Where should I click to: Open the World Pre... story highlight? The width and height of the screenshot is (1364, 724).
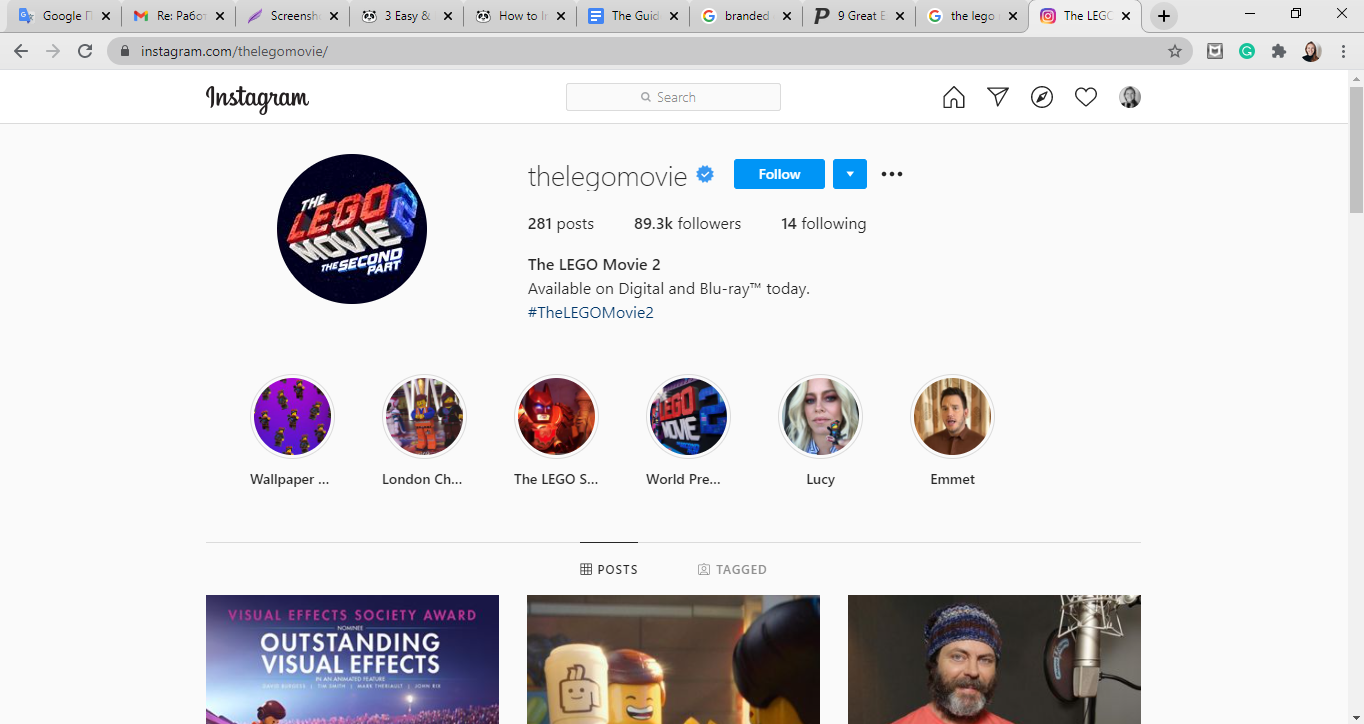point(688,416)
